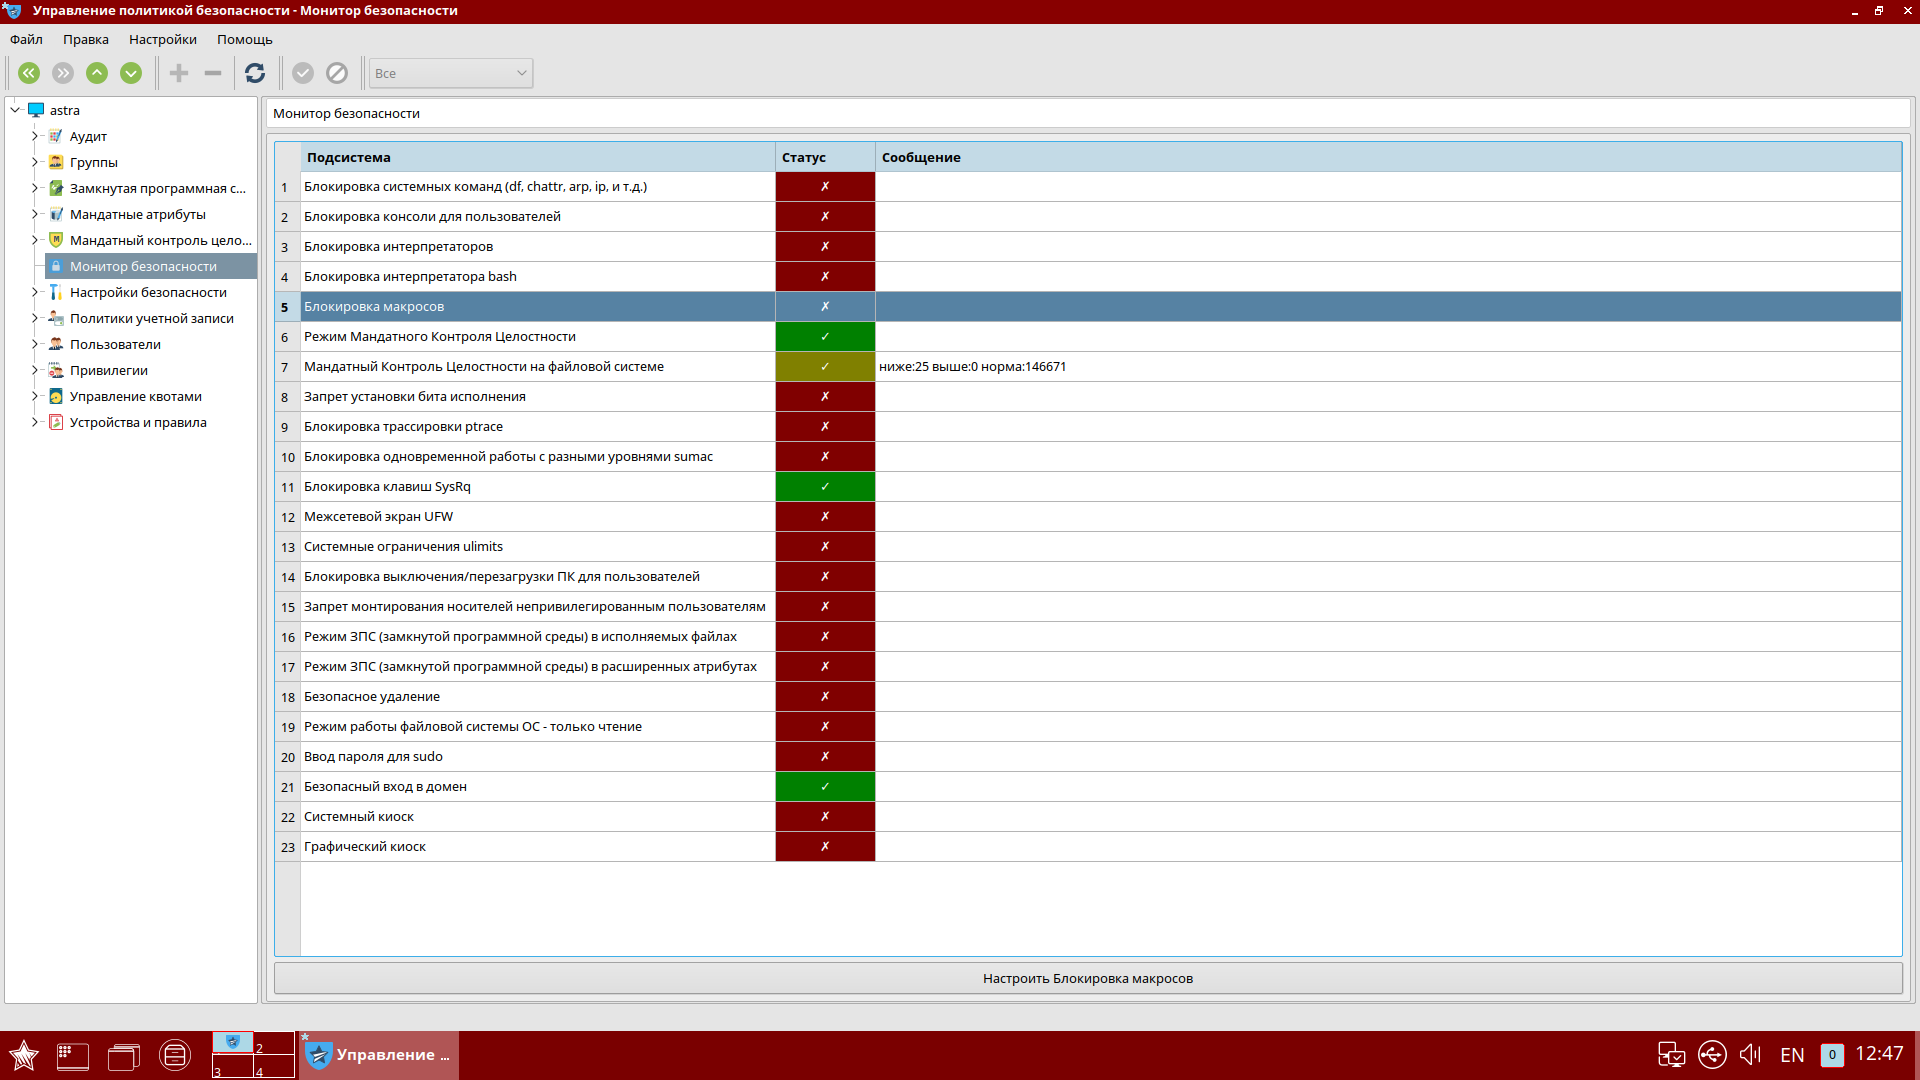
Task: Open the Настройки menu
Action: (162, 40)
